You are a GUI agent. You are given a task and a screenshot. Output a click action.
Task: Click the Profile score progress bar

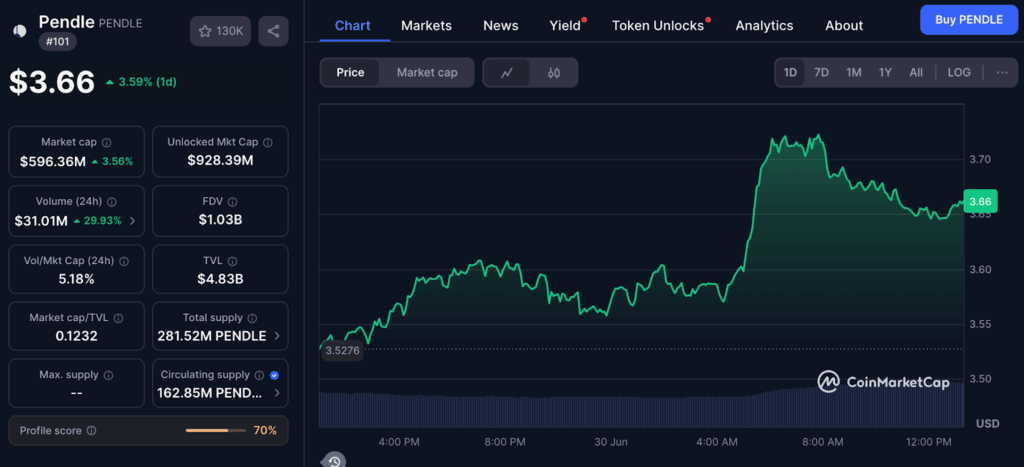point(215,431)
